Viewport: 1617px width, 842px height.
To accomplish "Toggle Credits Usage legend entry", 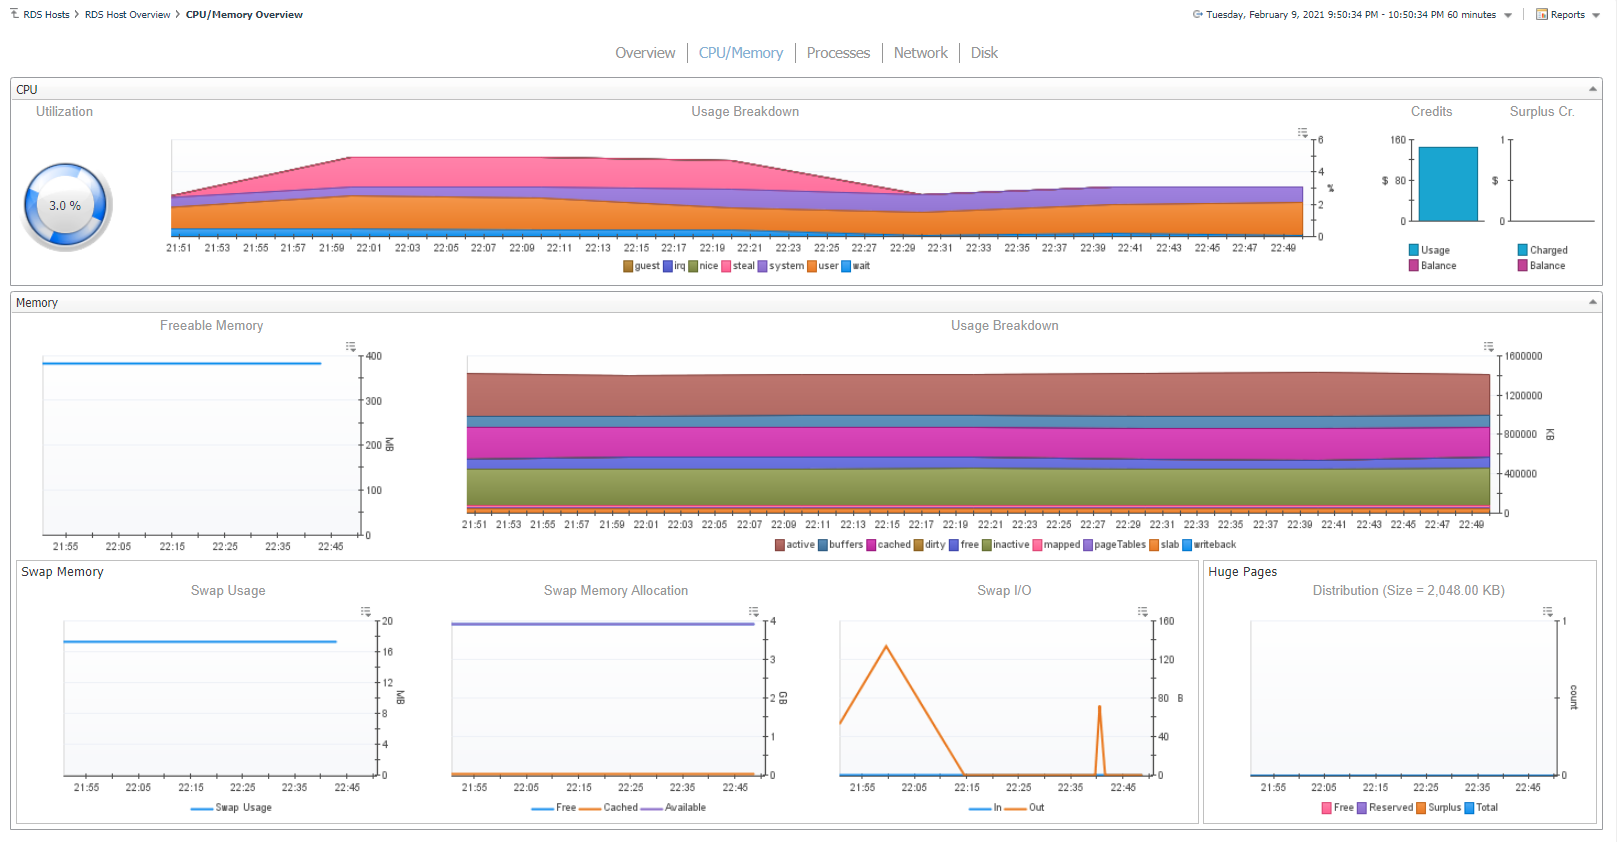I will coord(1429,250).
